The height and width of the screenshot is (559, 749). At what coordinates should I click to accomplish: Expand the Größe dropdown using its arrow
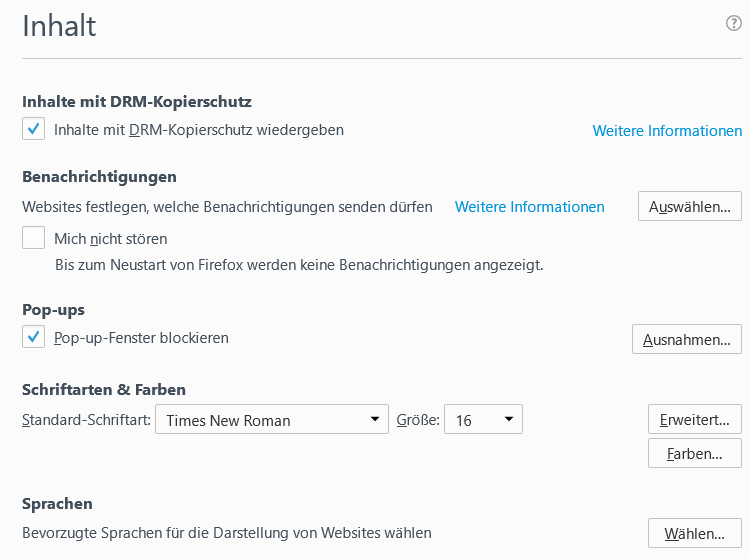pos(508,419)
